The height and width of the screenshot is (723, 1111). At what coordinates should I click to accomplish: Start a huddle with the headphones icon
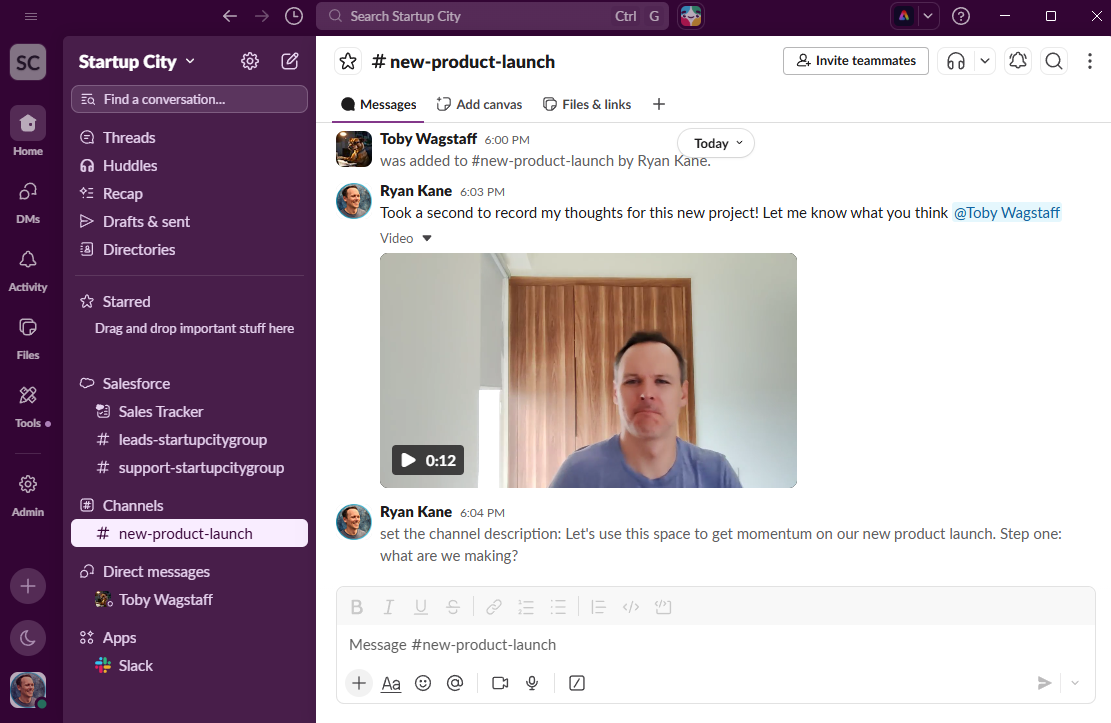pyautogui.click(x=956, y=62)
